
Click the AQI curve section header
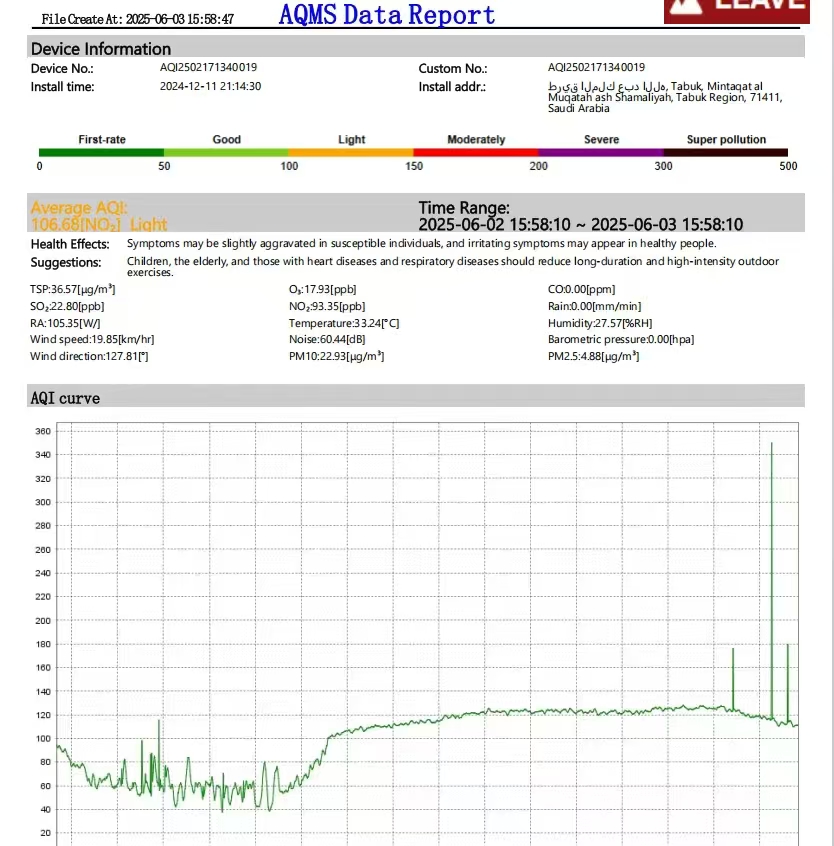tap(65, 398)
